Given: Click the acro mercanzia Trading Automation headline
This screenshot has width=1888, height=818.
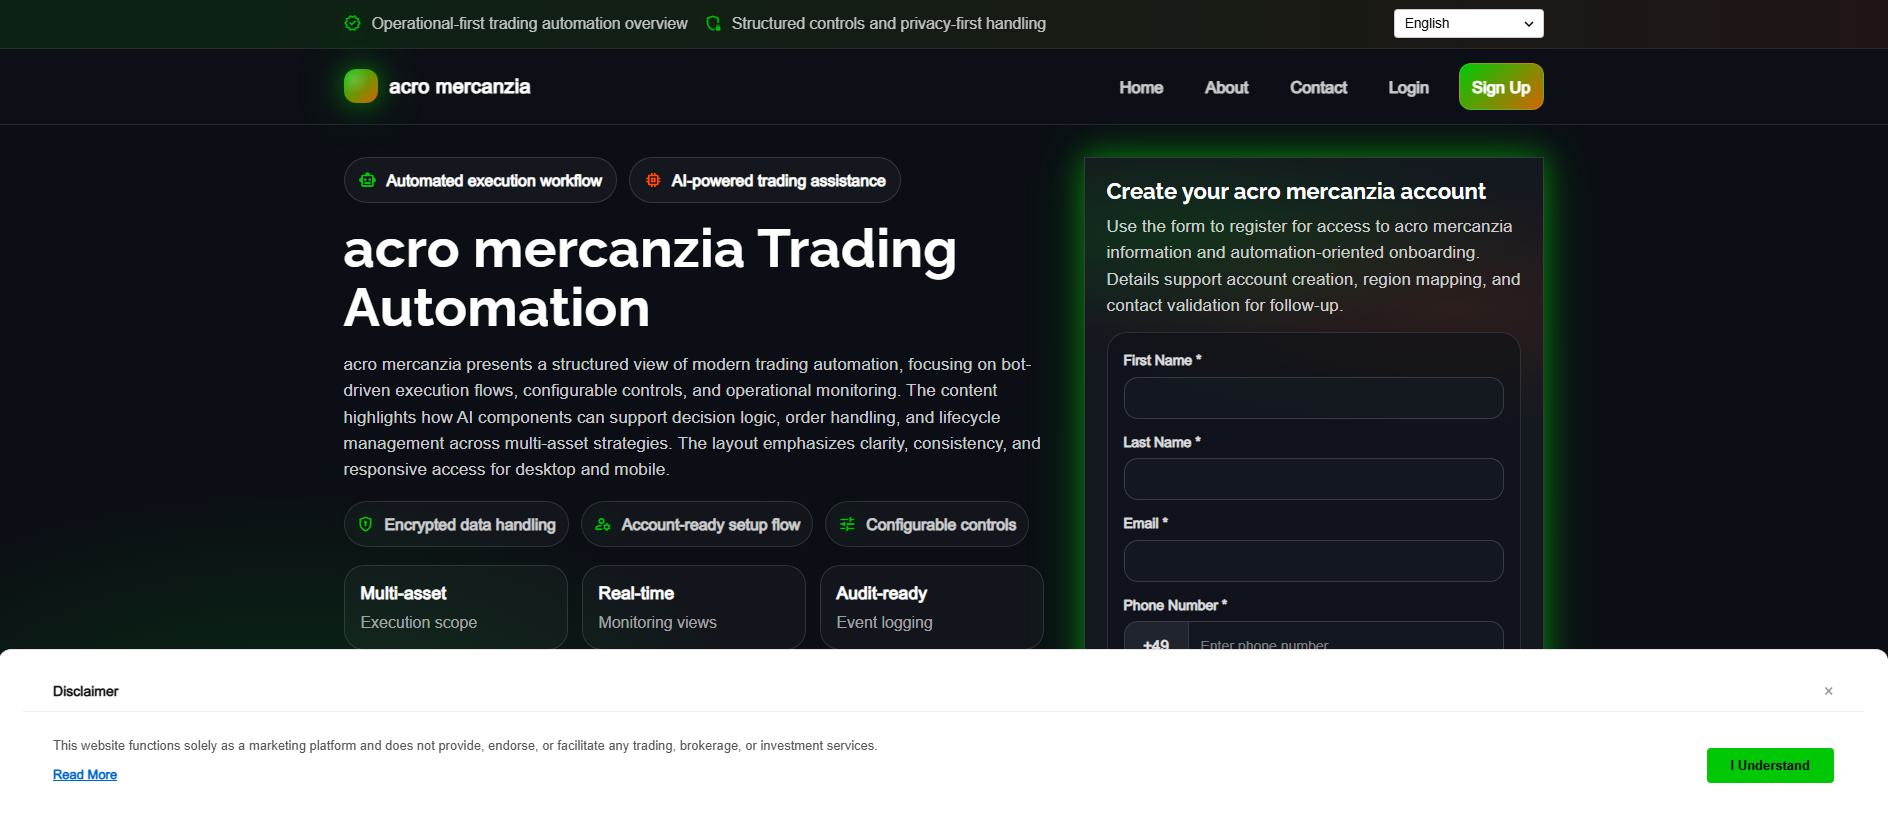Looking at the screenshot, I should (650, 278).
